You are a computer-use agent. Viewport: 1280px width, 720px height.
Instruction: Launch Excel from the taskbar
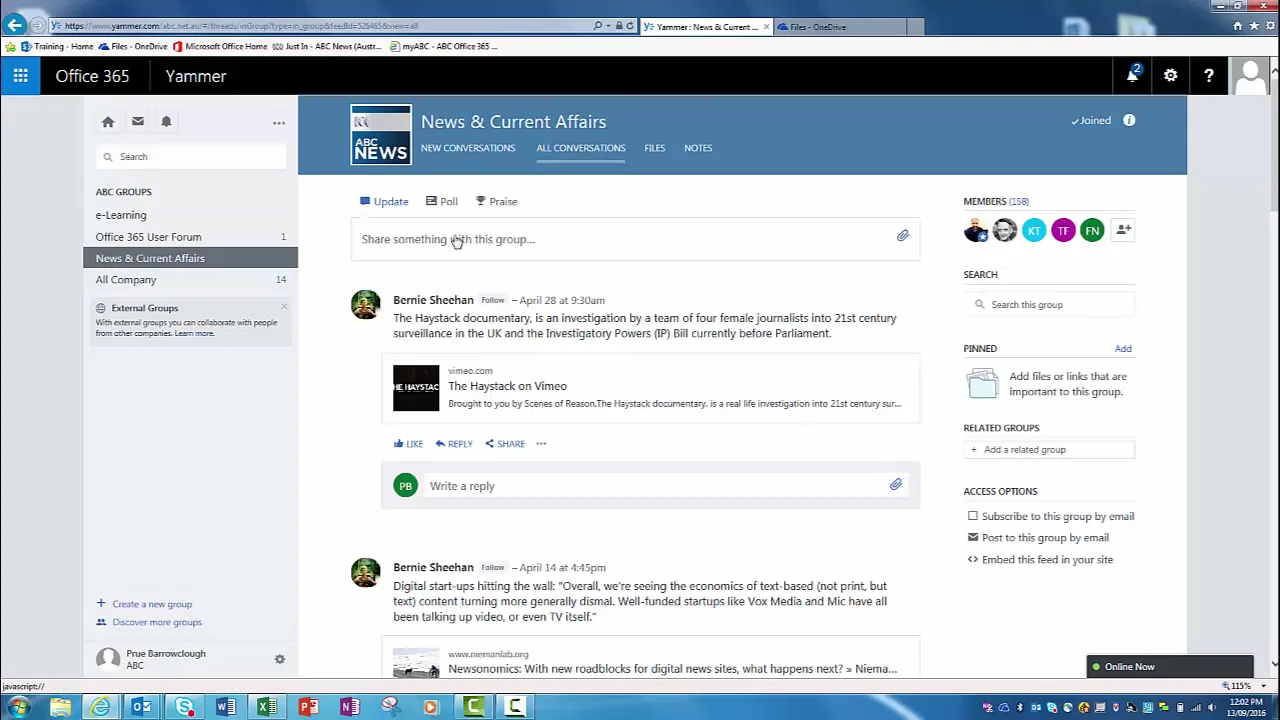point(267,708)
